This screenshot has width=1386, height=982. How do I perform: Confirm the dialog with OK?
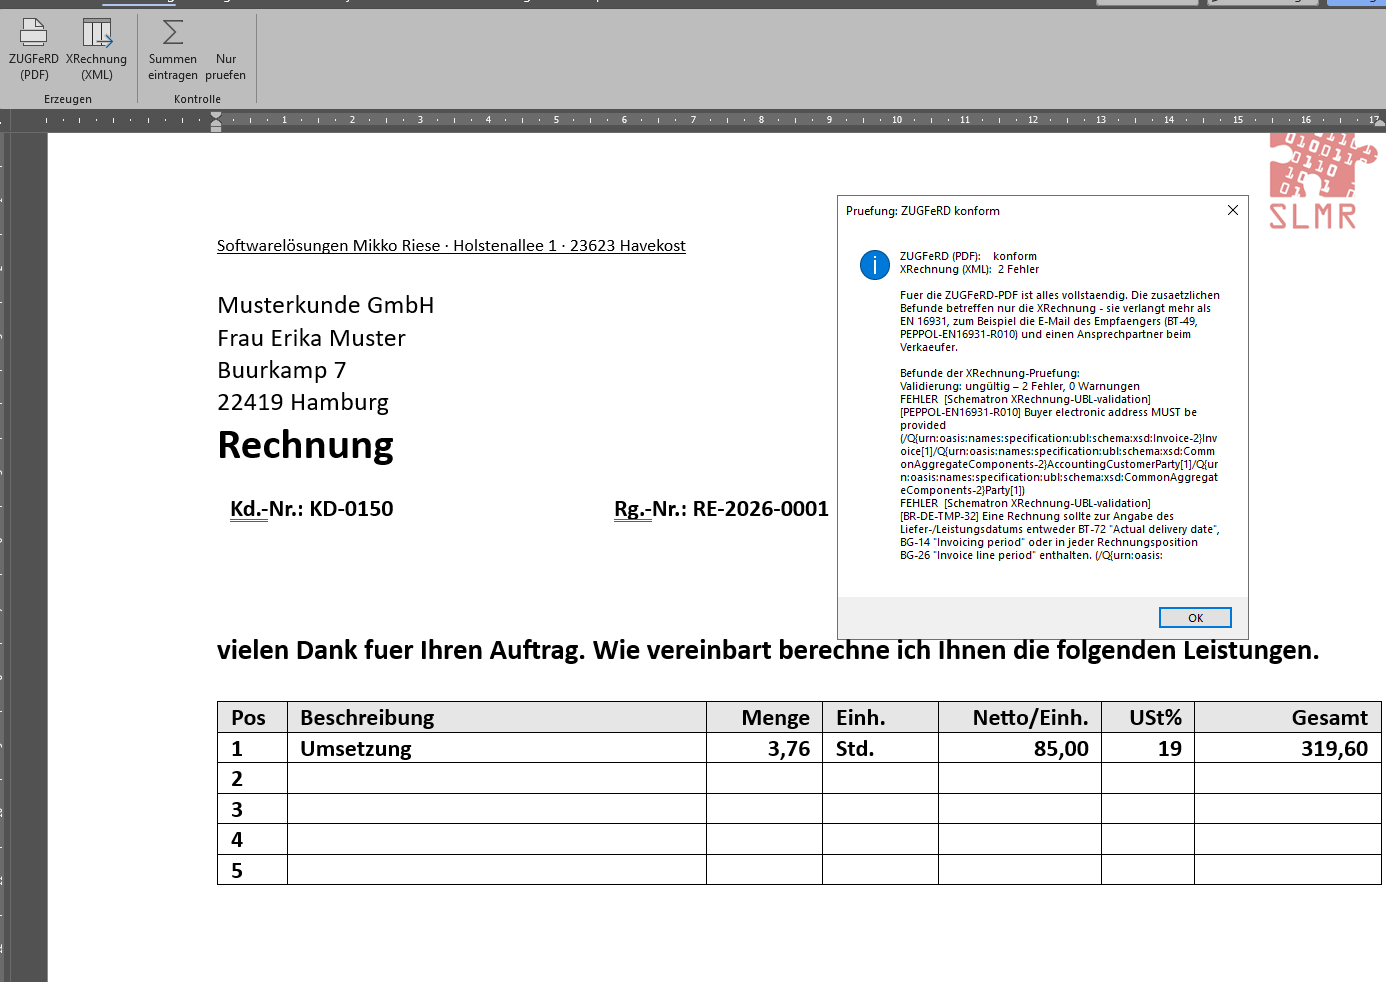1195,618
